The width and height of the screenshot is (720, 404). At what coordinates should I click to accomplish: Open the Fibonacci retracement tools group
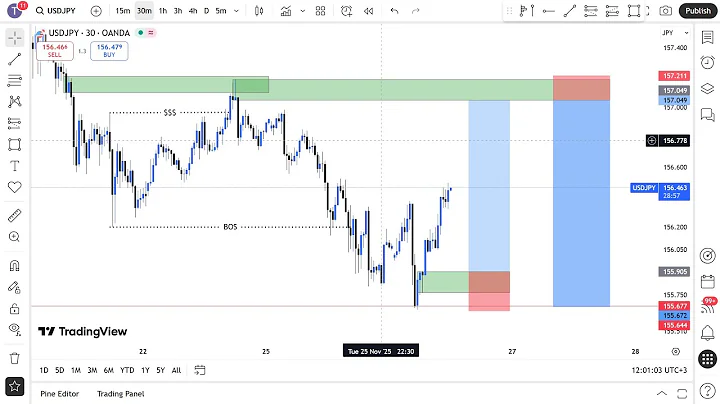[x=15, y=80]
